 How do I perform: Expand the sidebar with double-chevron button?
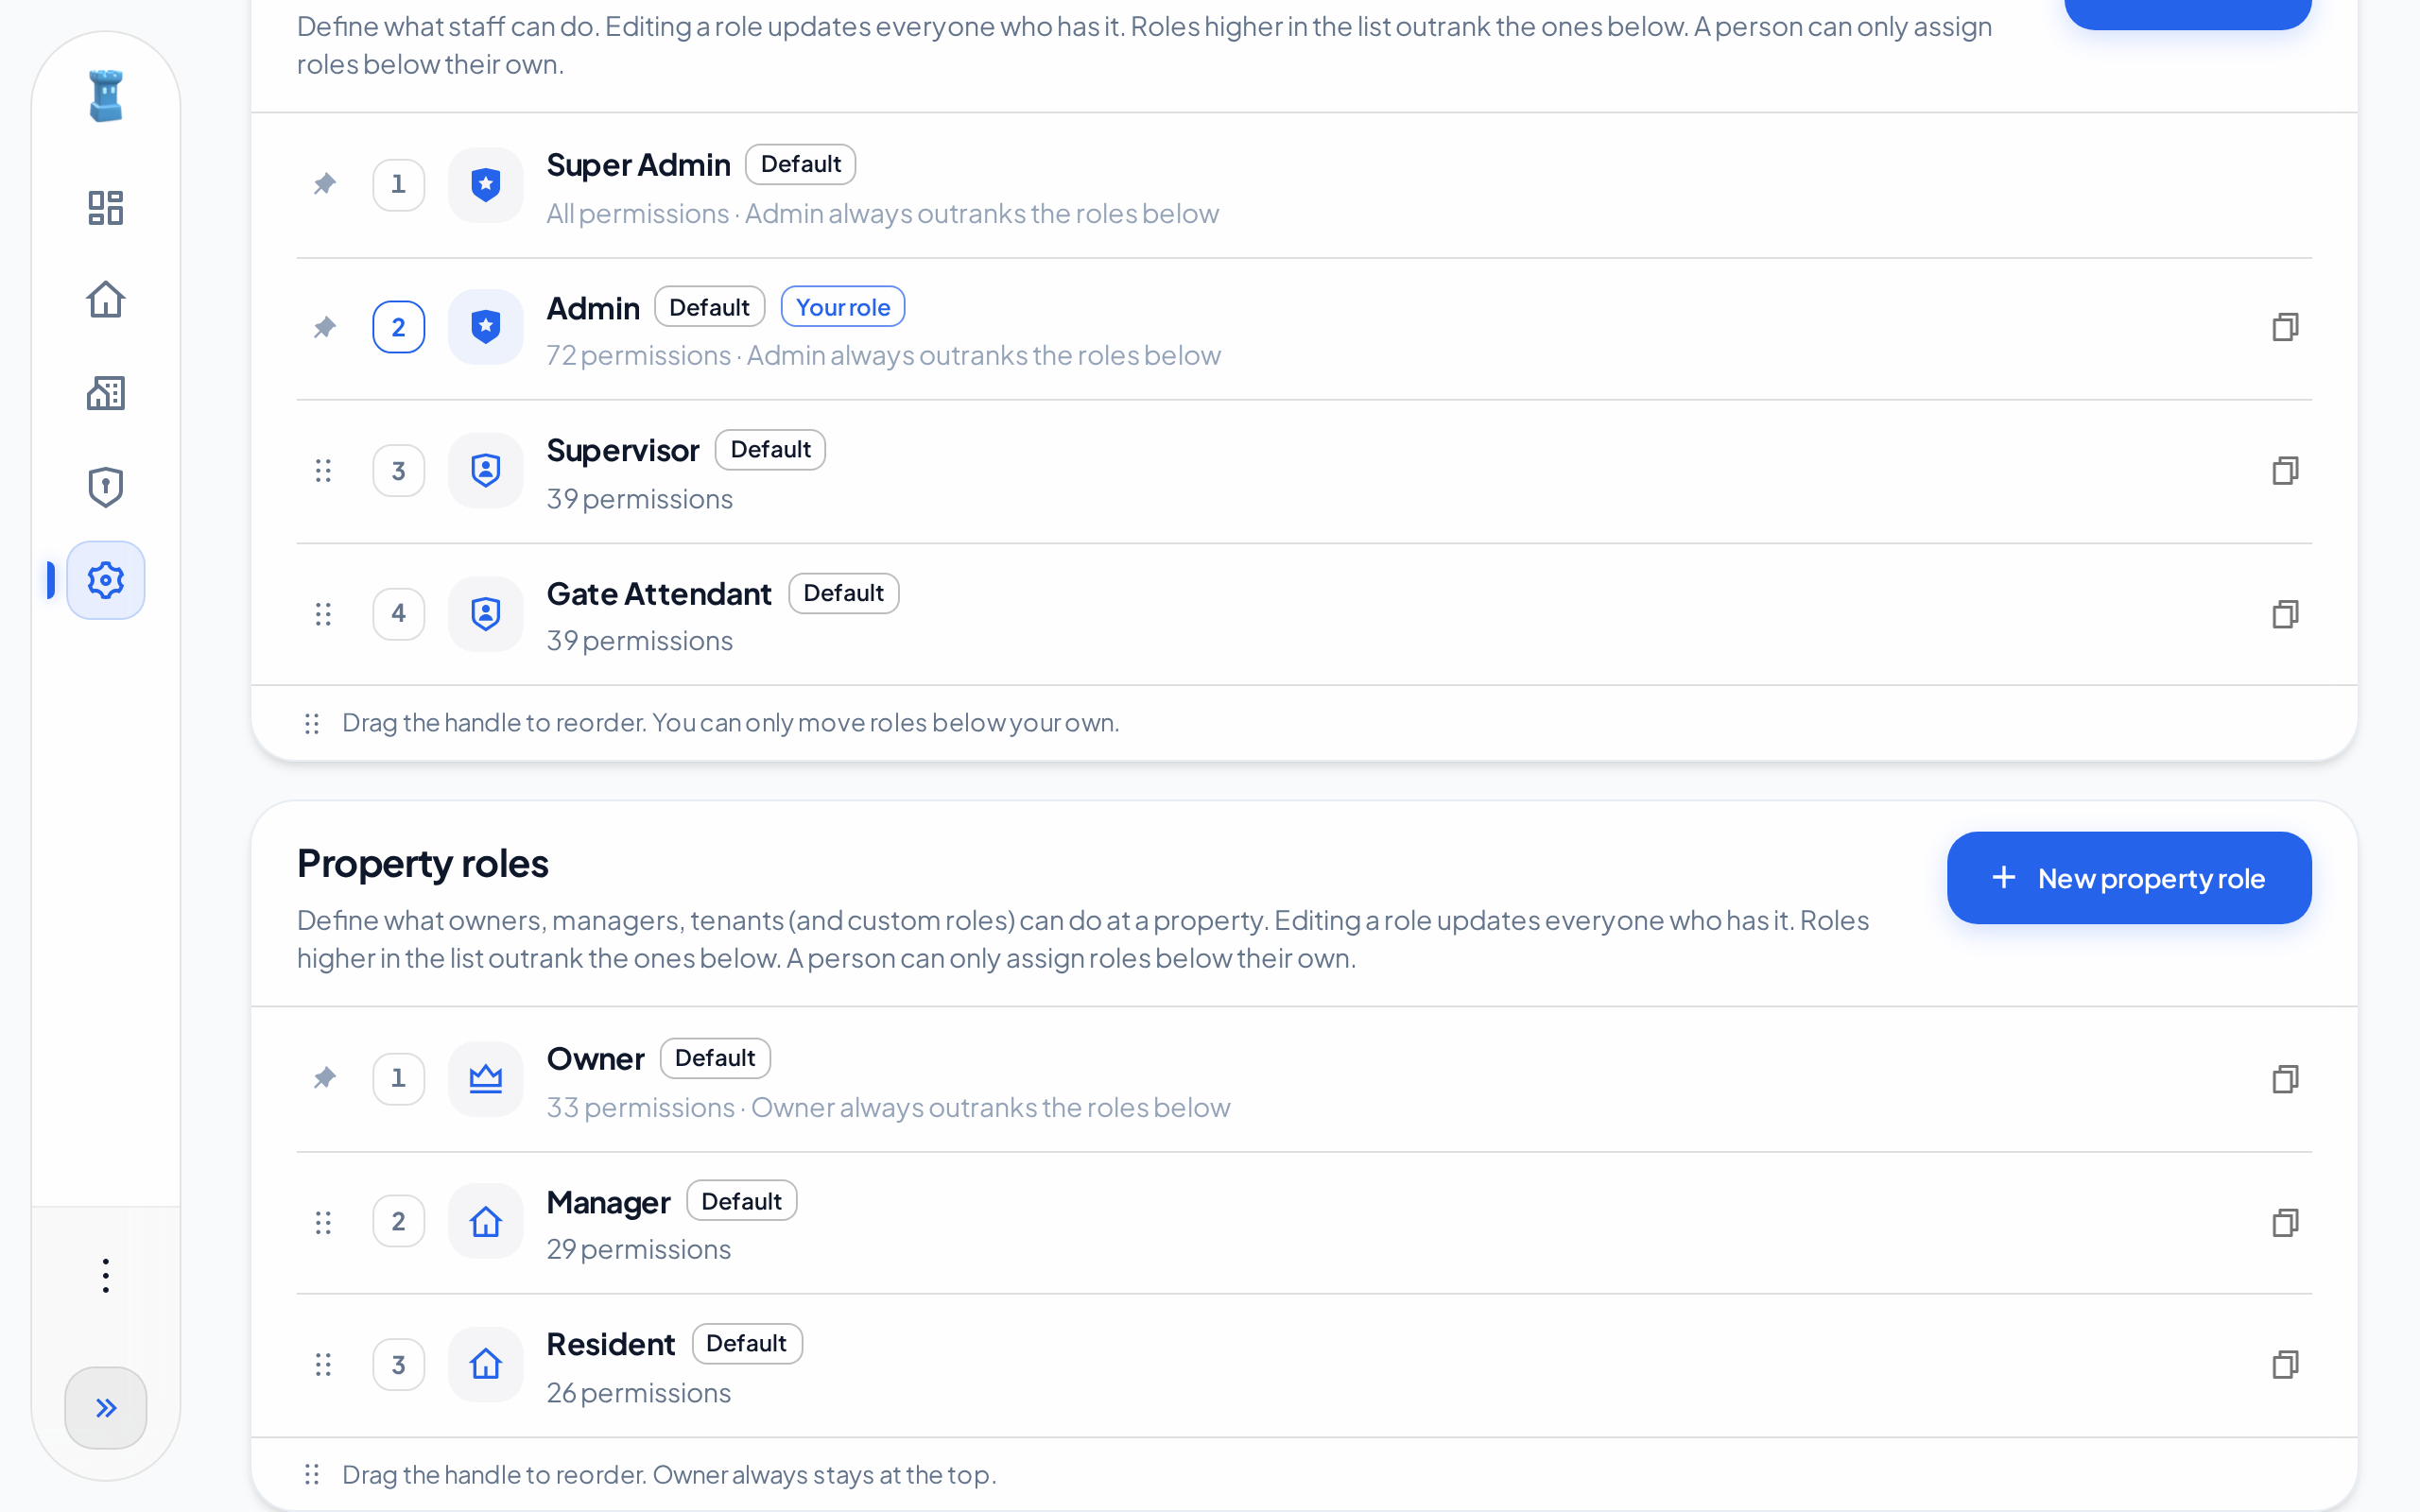click(105, 1408)
